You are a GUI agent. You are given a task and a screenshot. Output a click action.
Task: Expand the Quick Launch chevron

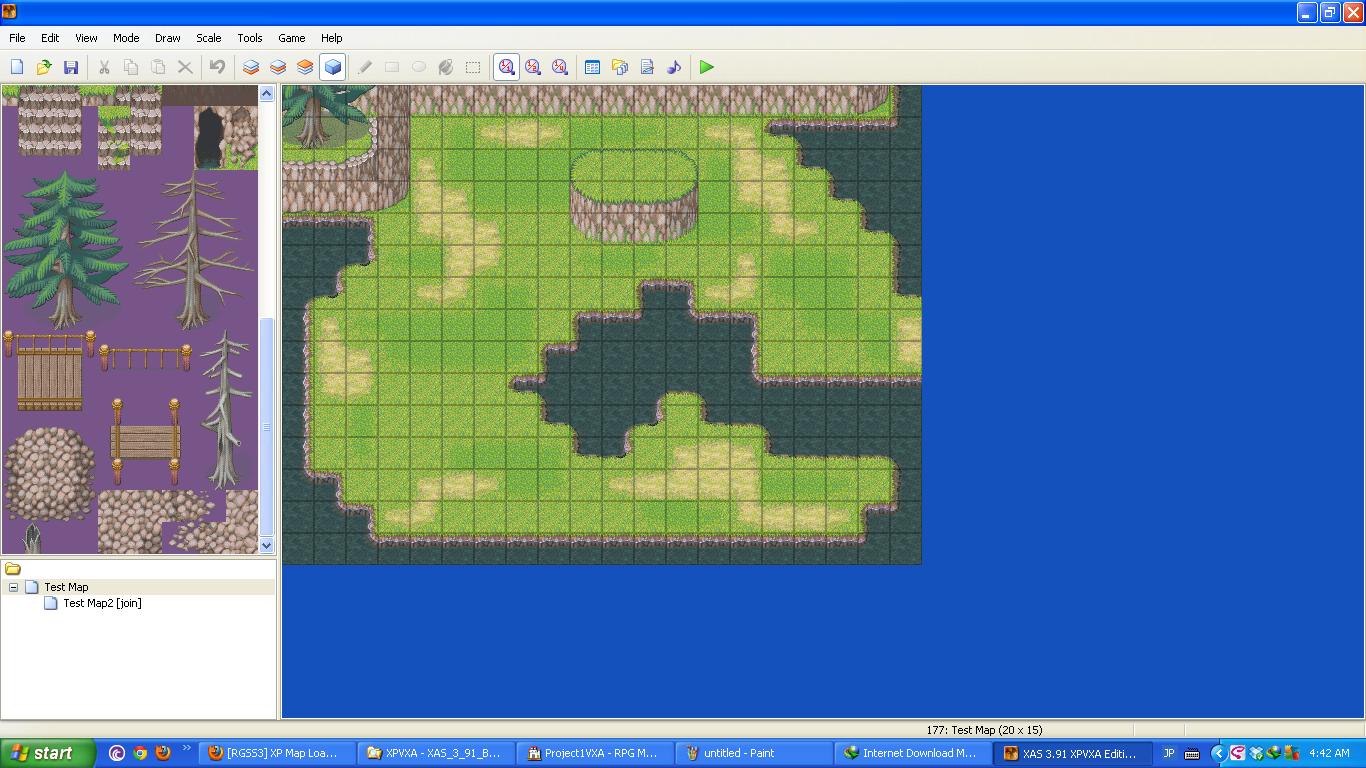coord(186,749)
